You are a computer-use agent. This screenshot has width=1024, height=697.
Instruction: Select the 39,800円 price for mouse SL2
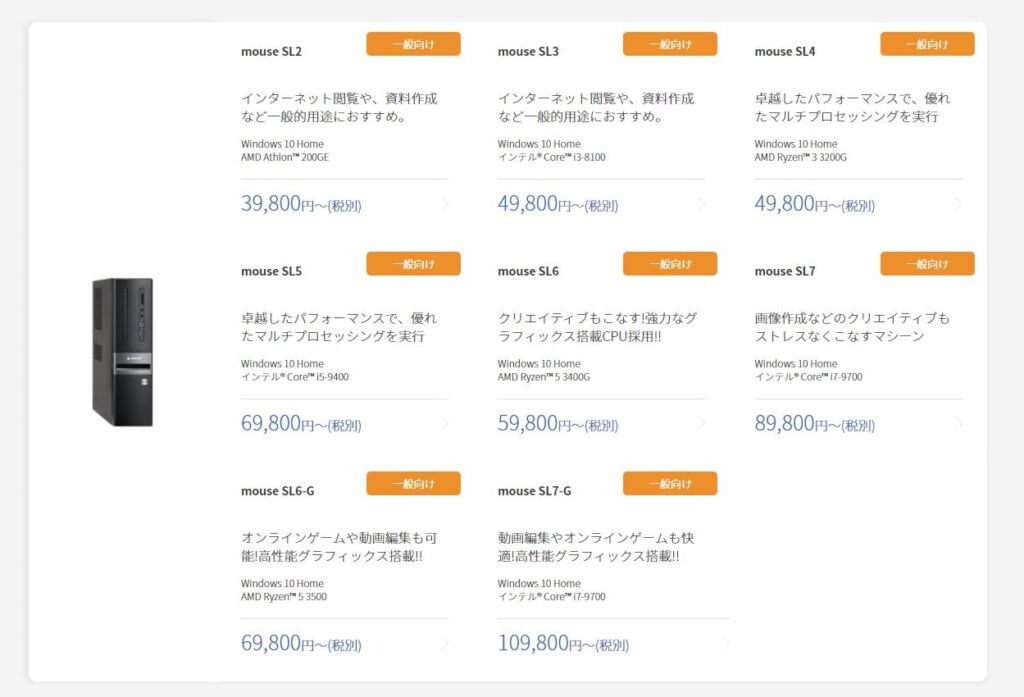pos(301,204)
